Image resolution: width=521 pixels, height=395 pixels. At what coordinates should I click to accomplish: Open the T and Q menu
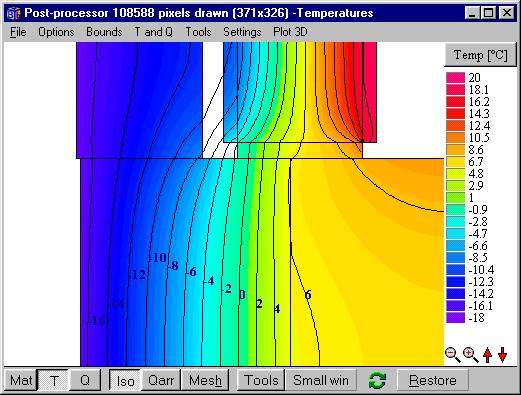pos(153,32)
